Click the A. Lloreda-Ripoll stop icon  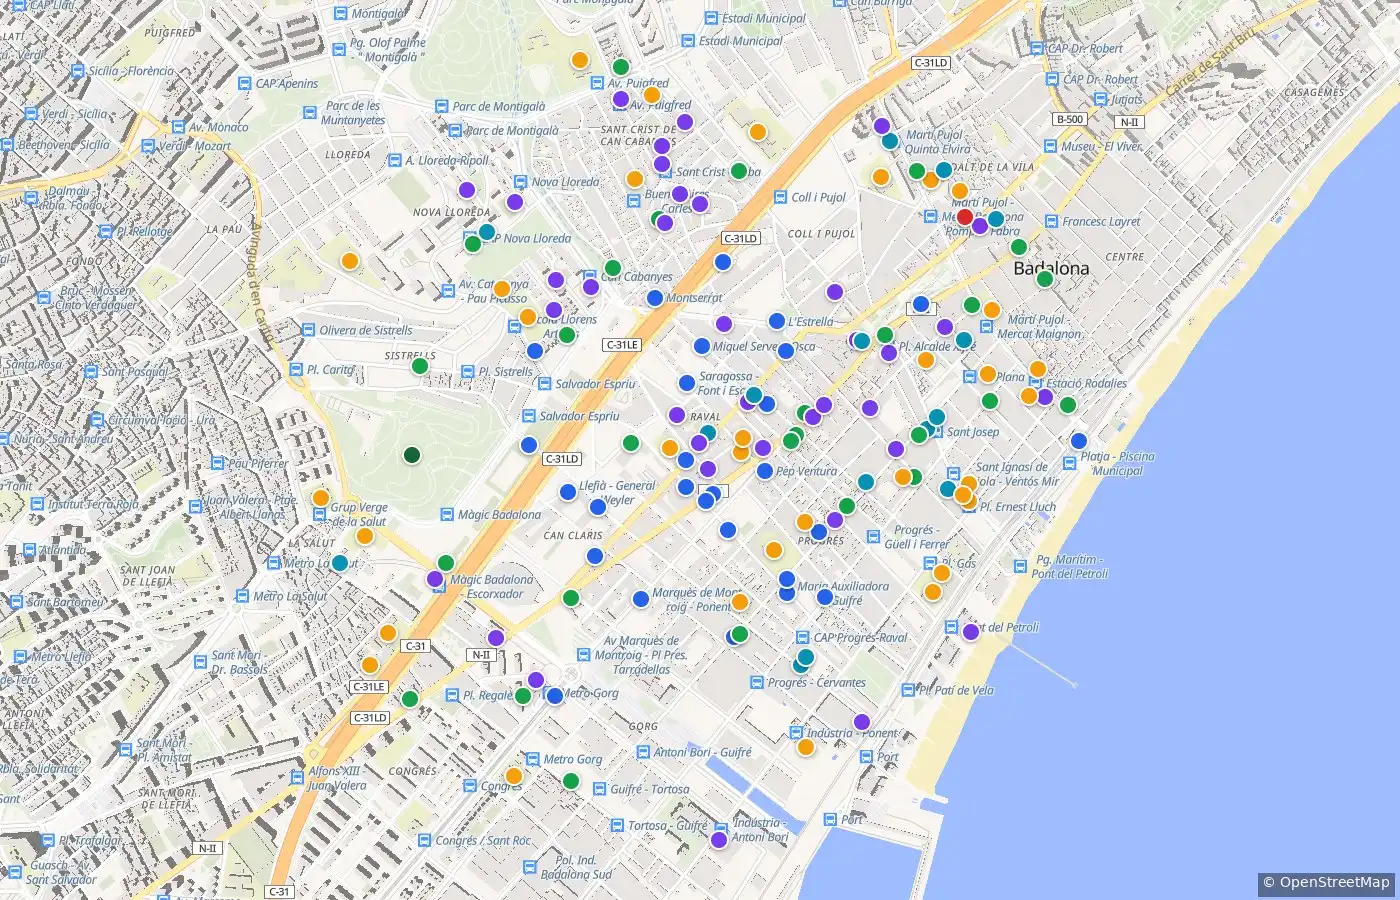coord(395,161)
